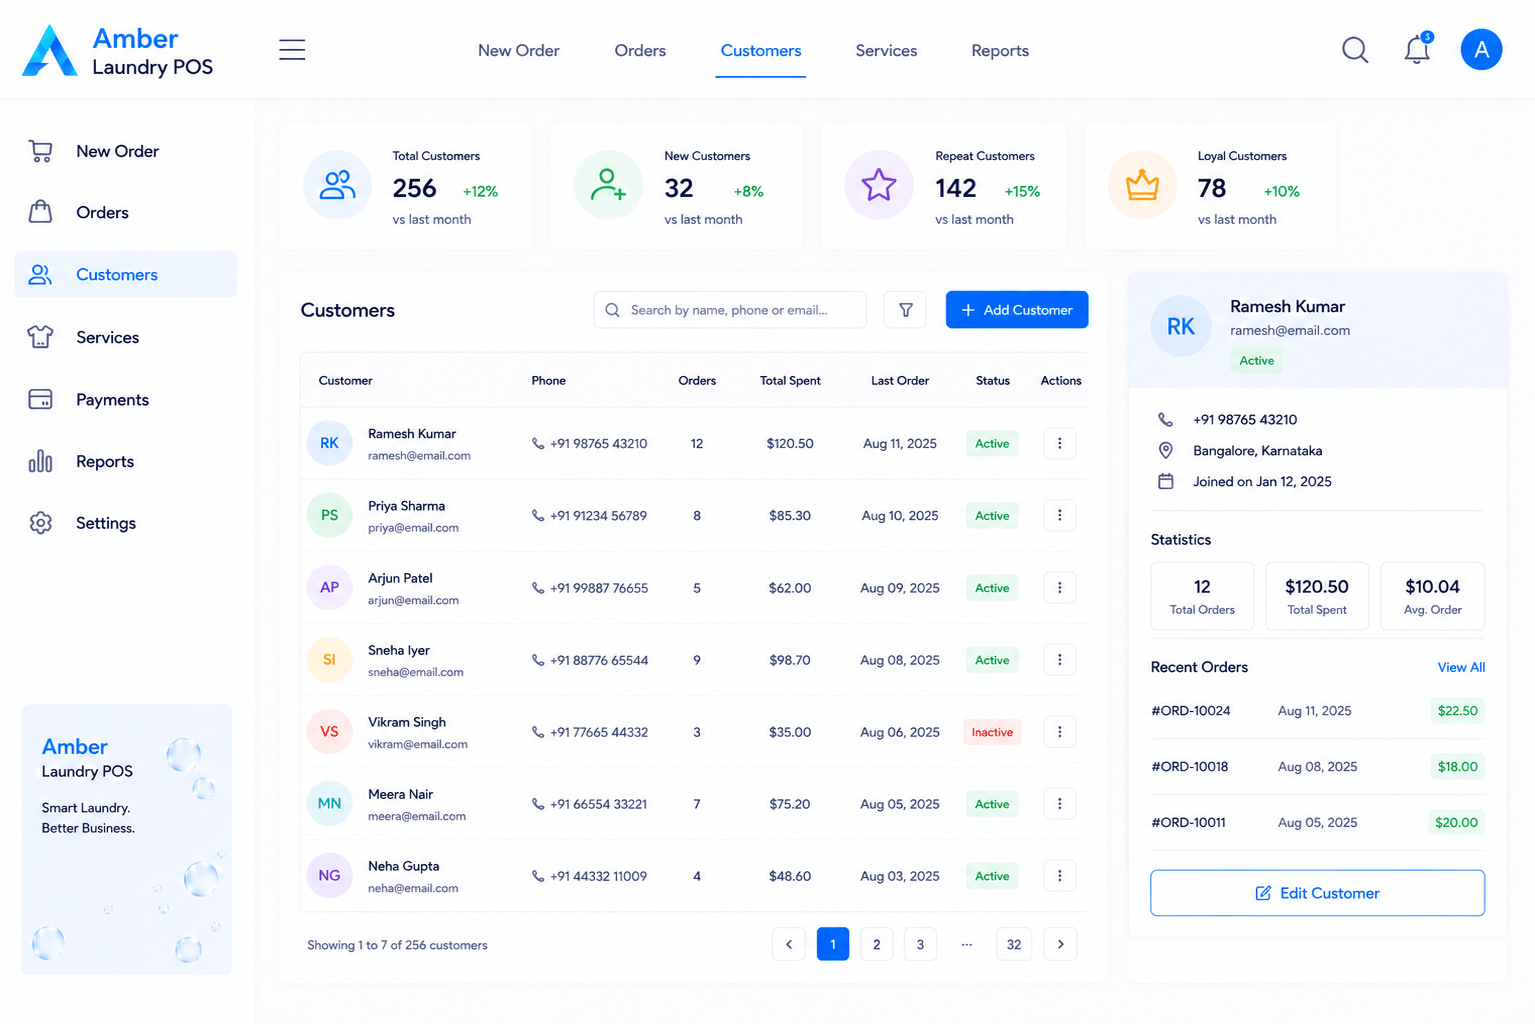Open Services top navigation tab
Screen dimensions: 1535x1024
click(x=886, y=51)
